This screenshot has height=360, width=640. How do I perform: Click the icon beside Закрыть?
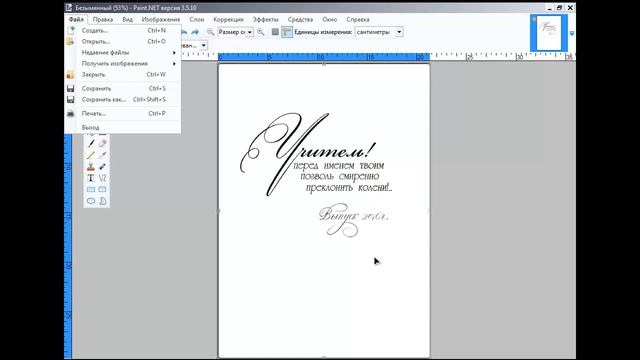[71, 75]
